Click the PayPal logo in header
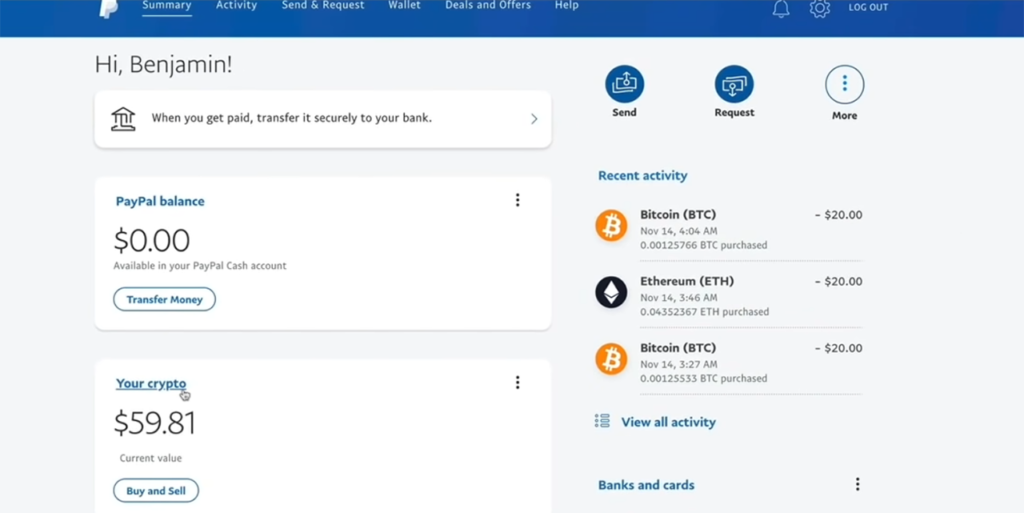The width and height of the screenshot is (1024, 513). point(109,8)
